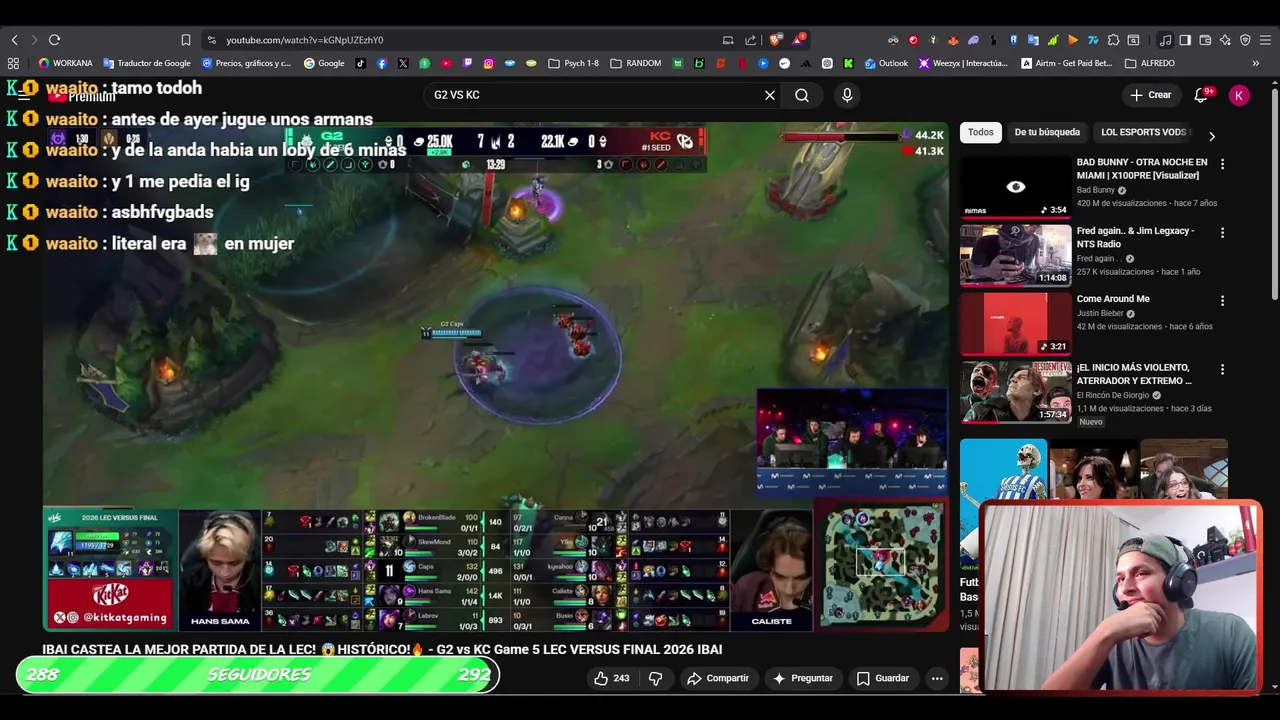Open options for Fred again video
Viewport: 1280px width, 720px height.
[x=1222, y=232]
